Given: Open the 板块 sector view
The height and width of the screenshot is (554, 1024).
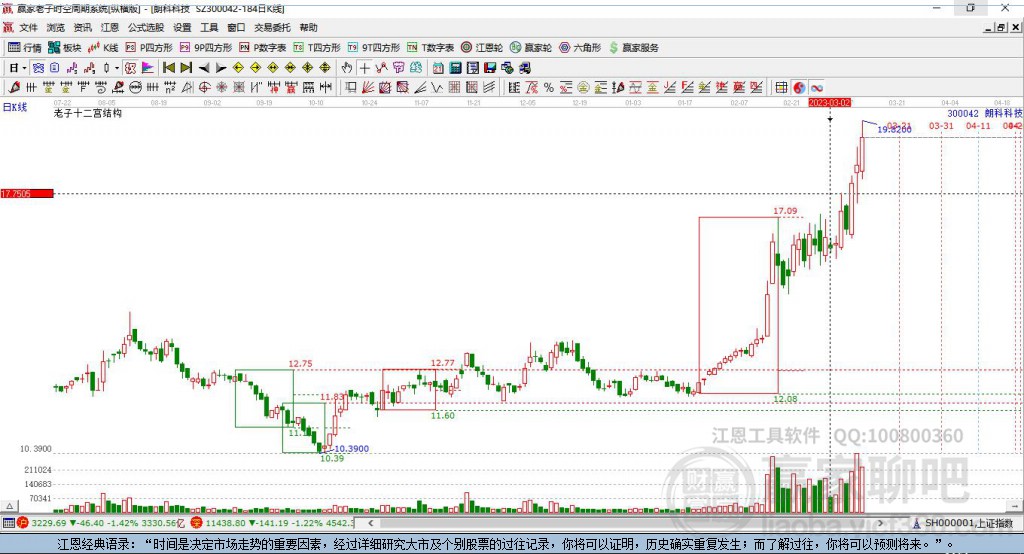Looking at the screenshot, I should pyautogui.click(x=64, y=48).
